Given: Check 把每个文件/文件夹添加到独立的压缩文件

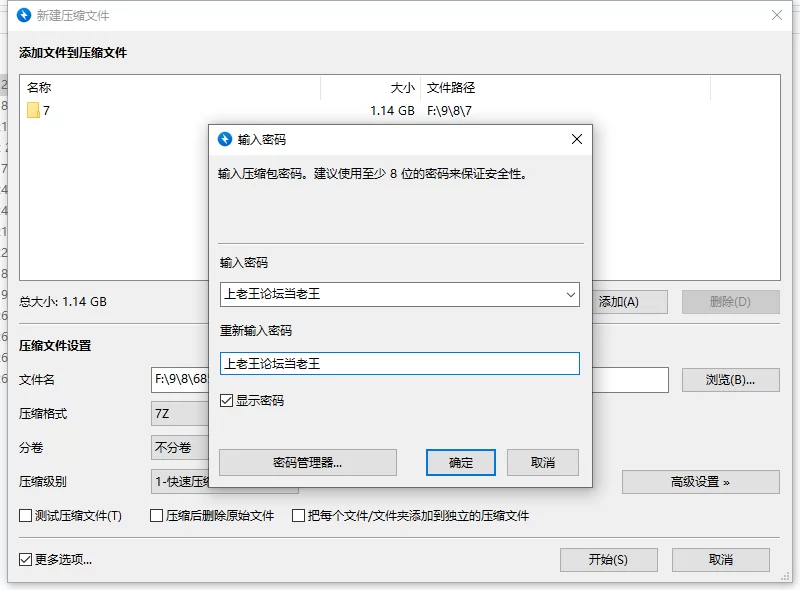Looking at the screenshot, I should [x=298, y=516].
